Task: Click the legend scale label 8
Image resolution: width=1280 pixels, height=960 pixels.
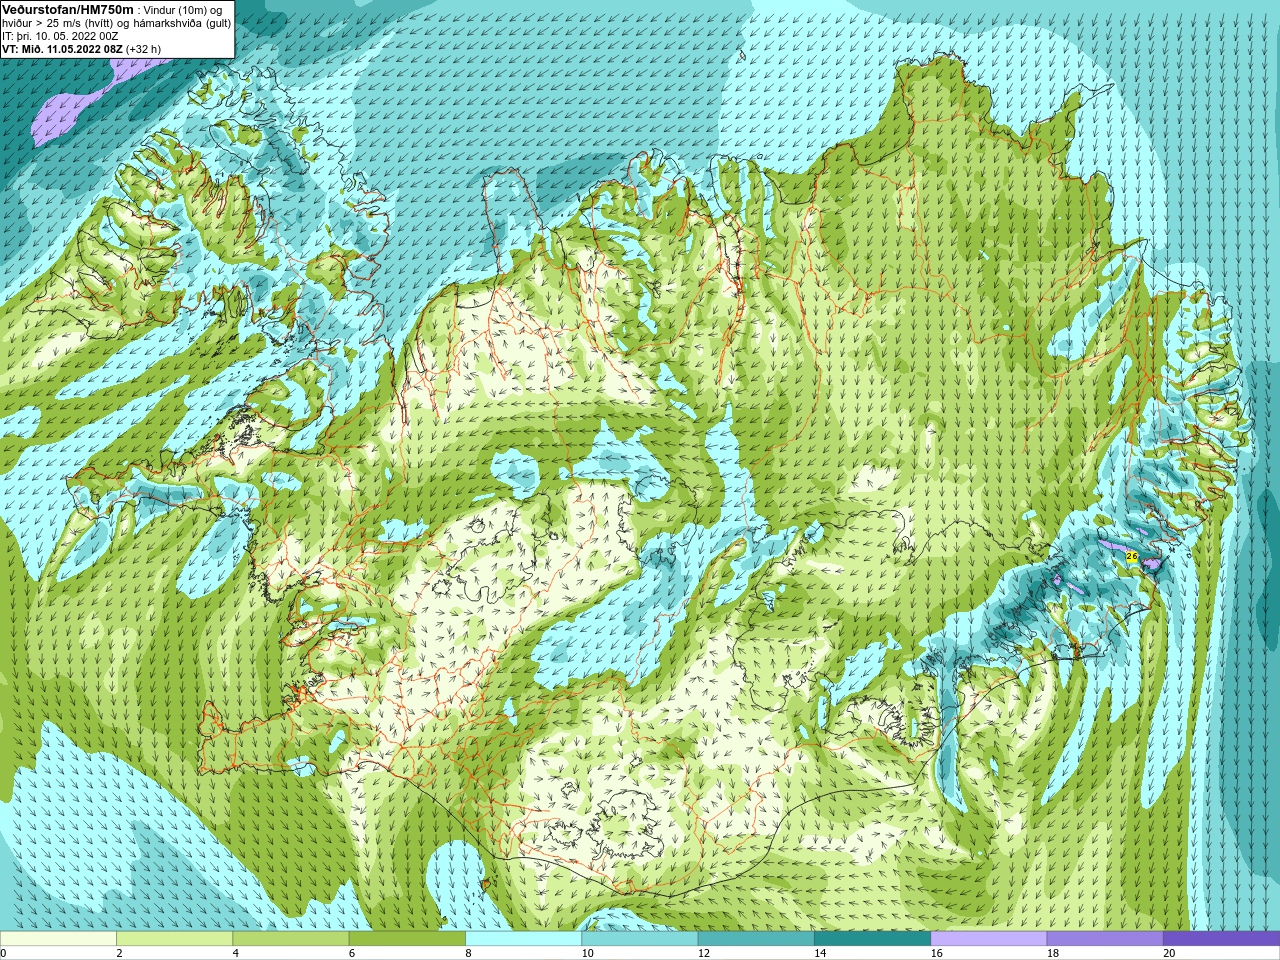Action: pos(468,953)
